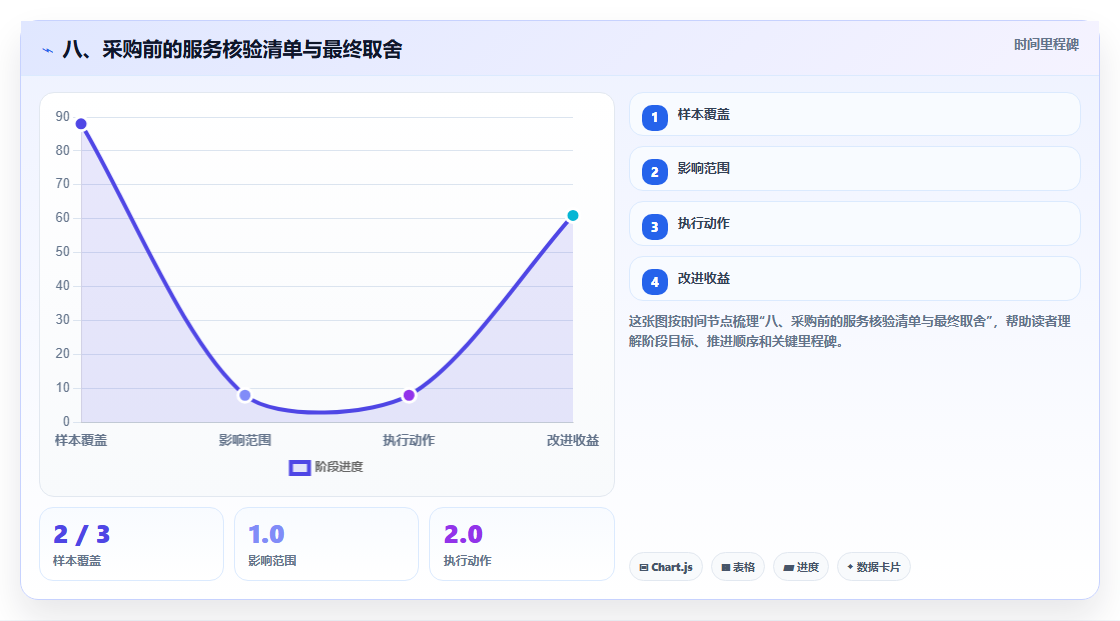Viewport: 1120px width, 621px height.
Task: Click the 2 / 3 样本覆盖 stat card
Action: click(x=131, y=544)
